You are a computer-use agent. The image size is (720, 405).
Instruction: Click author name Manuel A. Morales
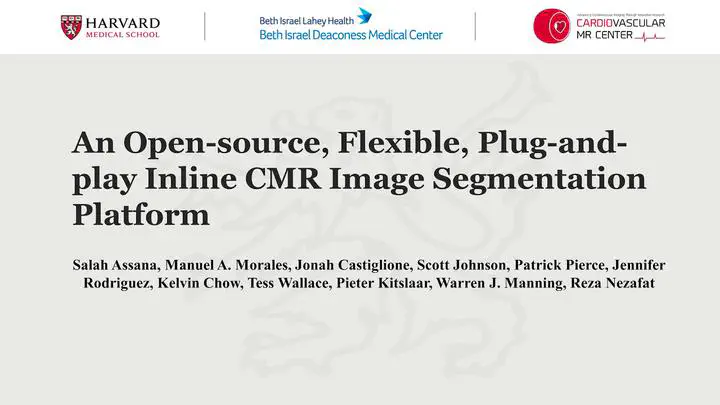tap(227, 265)
